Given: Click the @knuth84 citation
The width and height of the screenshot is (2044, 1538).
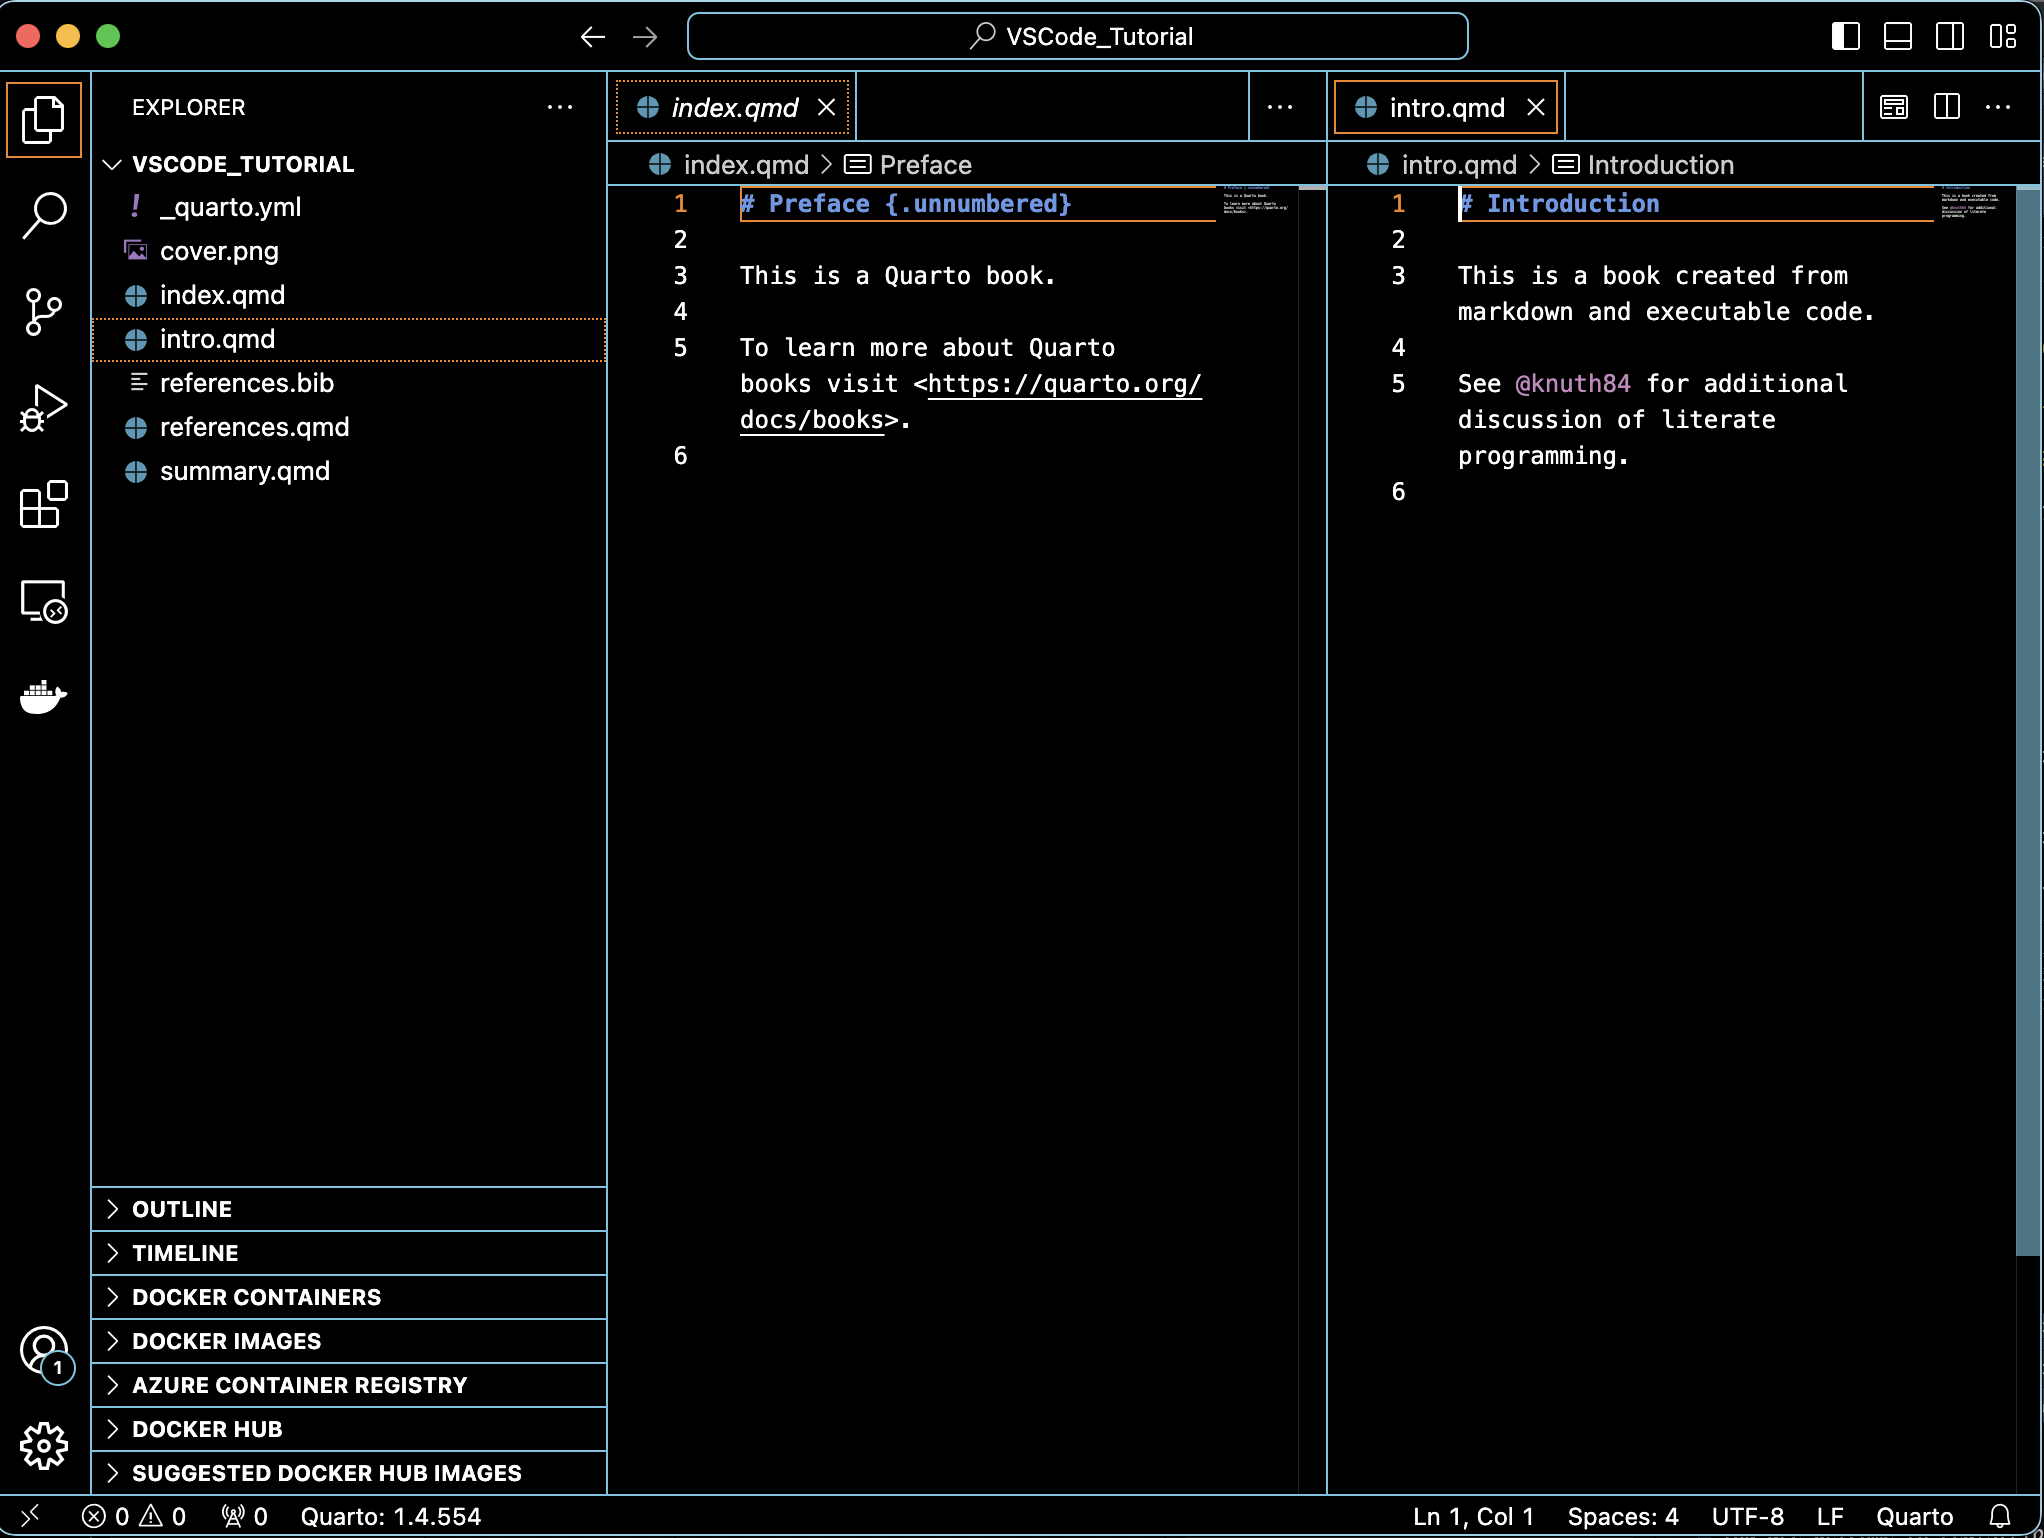Looking at the screenshot, I should click(1573, 384).
